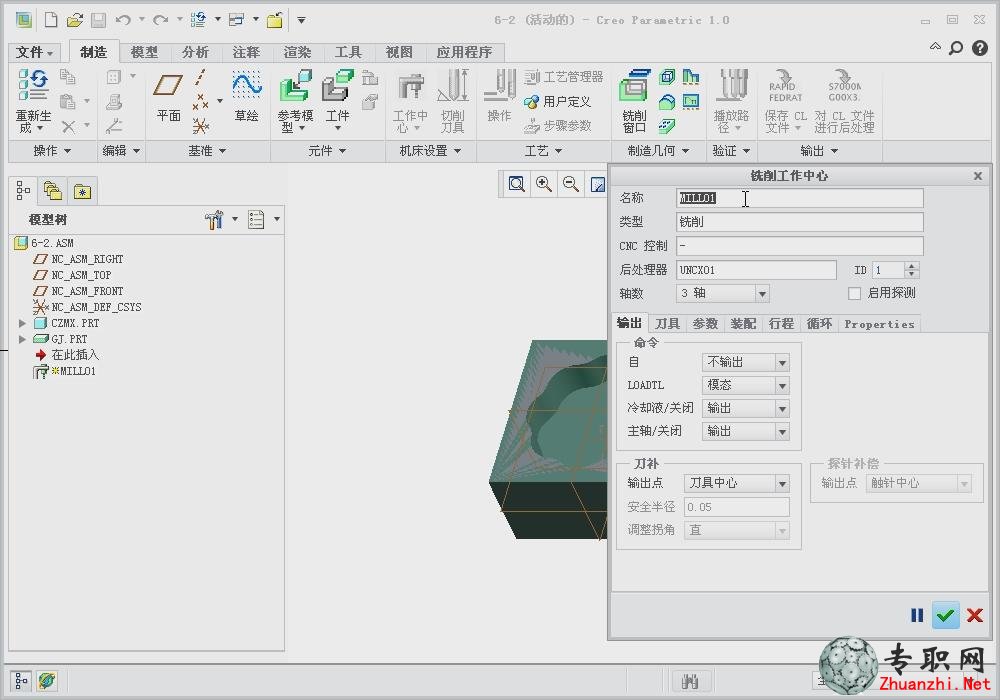
Task: Open model tree settings hammer icon
Action: (214, 219)
